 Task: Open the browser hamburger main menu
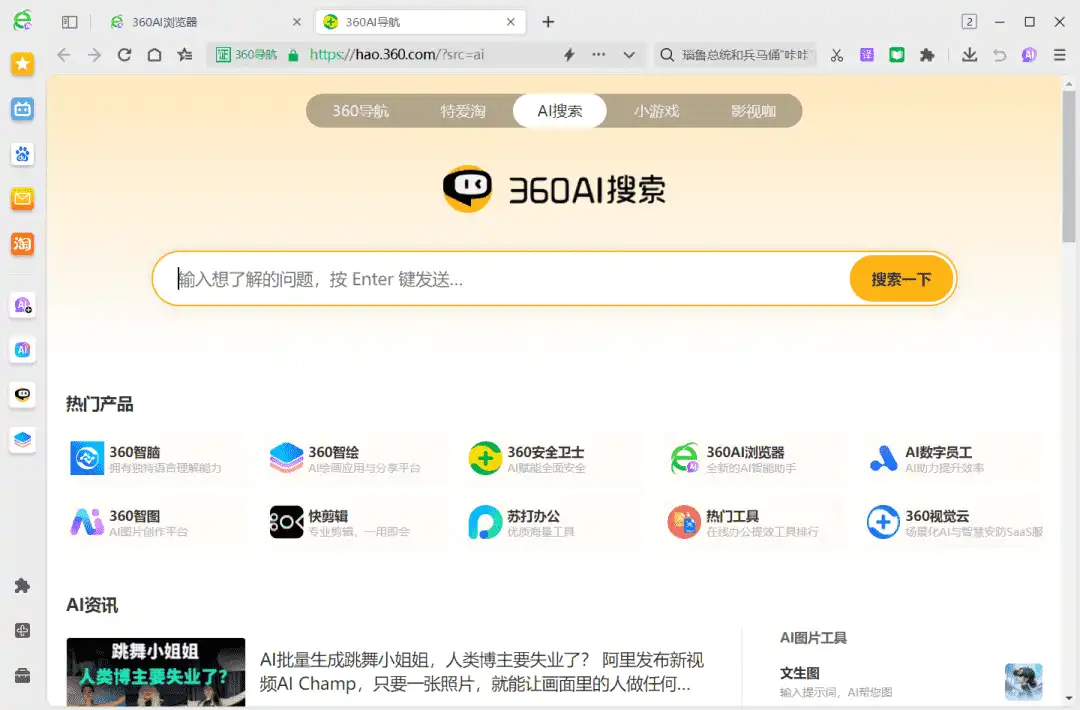1059,55
